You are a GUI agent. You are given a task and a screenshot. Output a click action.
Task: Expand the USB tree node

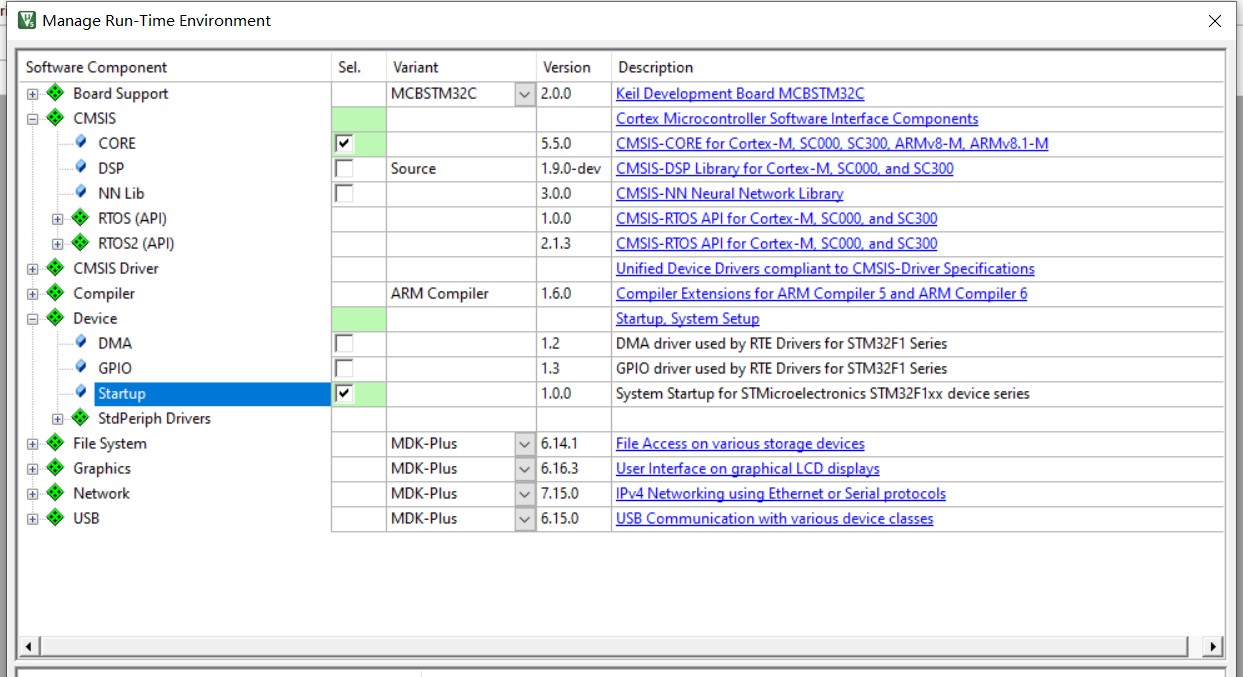(33, 519)
